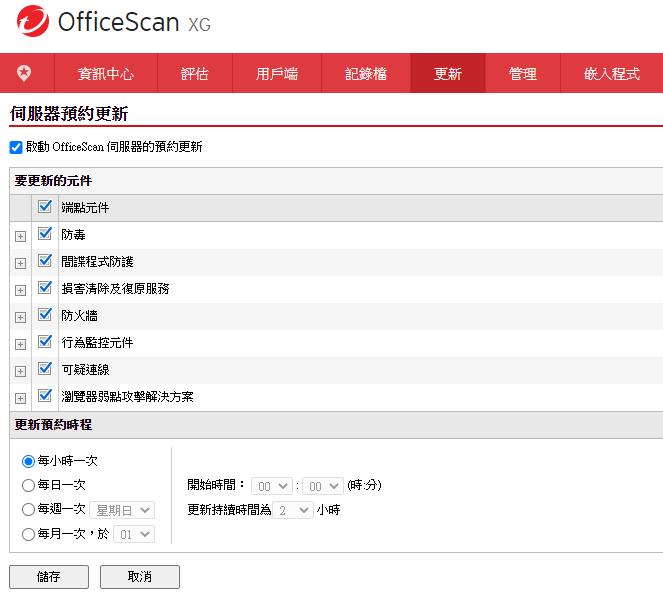Image resolution: width=663 pixels, height=610 pixels.
Task: Uncheck the 間諜程式防護 checkbox
Action: click(45, 260)
